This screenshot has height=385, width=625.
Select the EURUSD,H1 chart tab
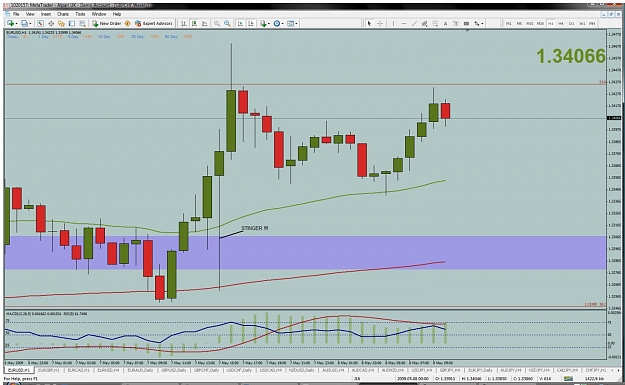tap(19, 370)
